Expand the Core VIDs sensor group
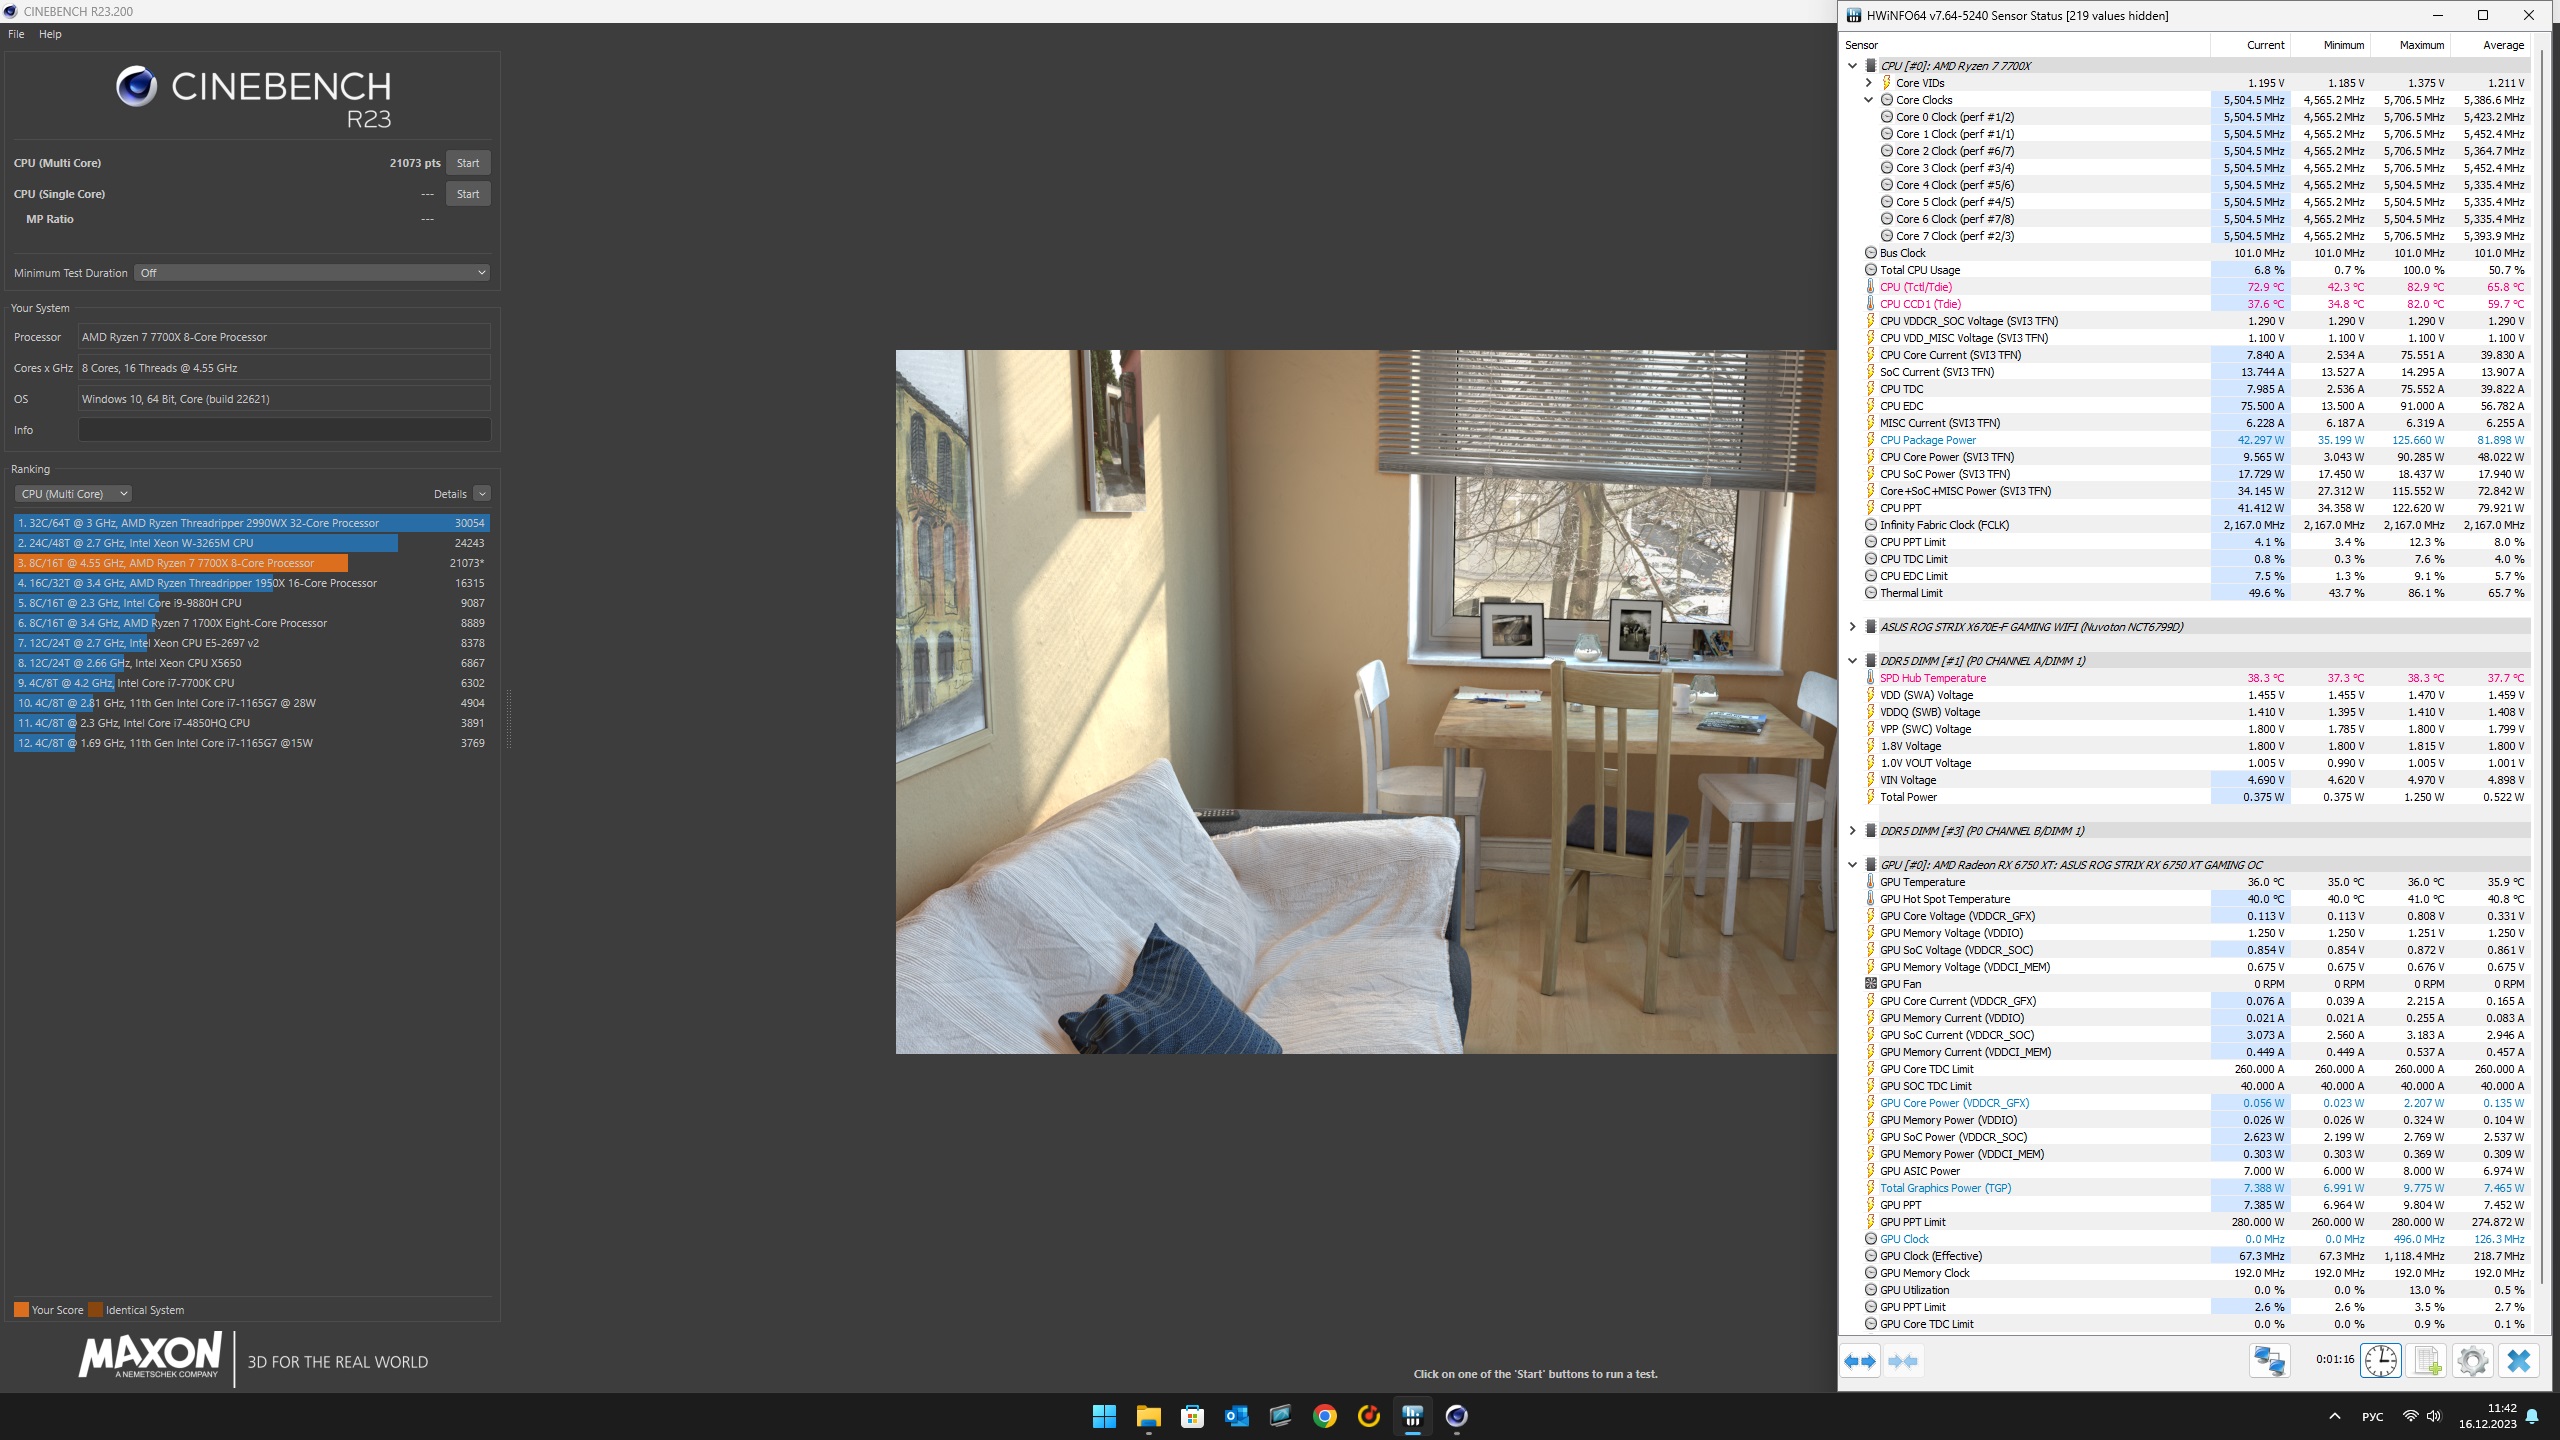The width and height of the screenshot is (2560, 1440). (1868, 83)
